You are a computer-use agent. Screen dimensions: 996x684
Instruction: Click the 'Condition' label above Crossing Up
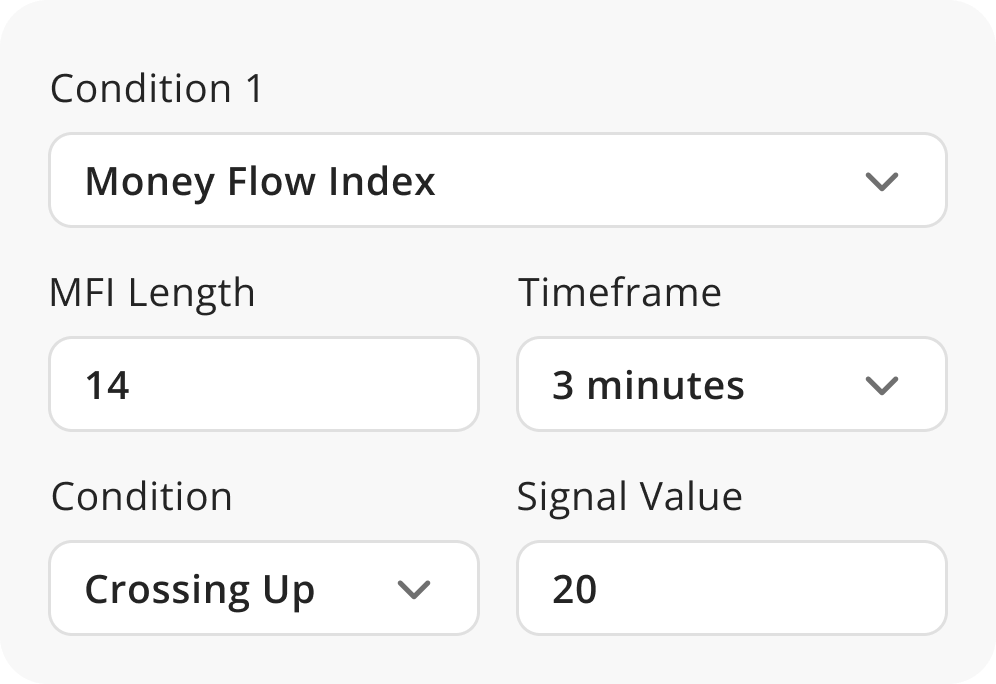pyautogui.click(x=141, y=496)
